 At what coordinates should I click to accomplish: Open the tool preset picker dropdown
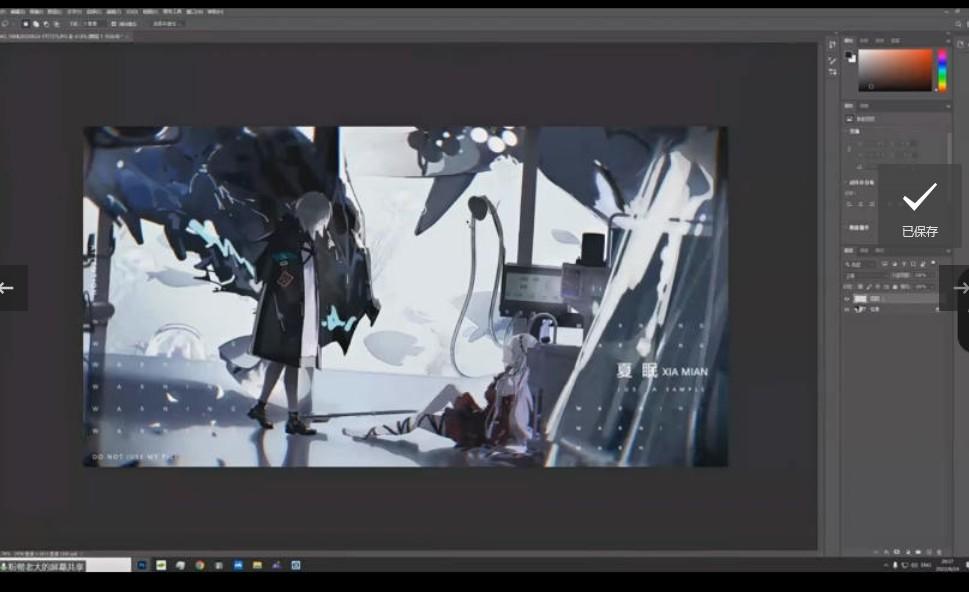pos(8,23)
